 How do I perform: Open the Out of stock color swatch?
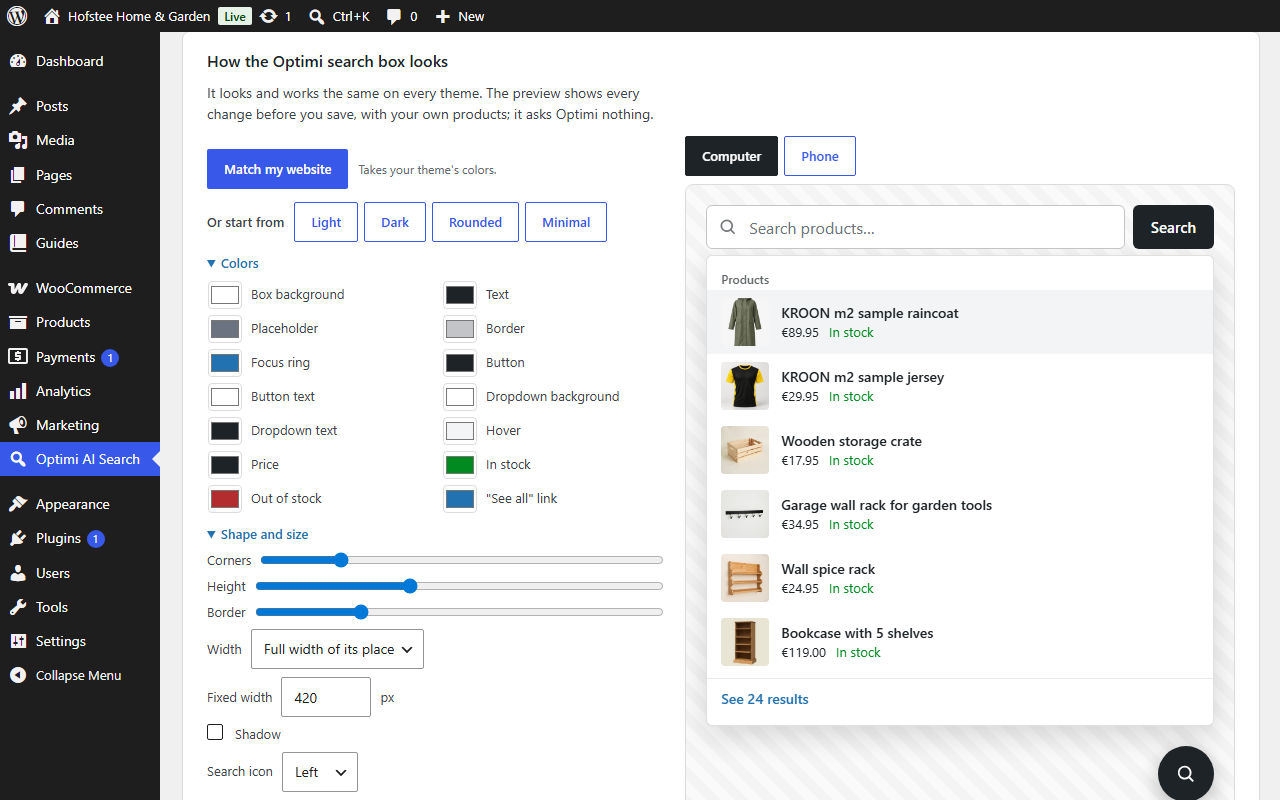click(x=225, y=499)
